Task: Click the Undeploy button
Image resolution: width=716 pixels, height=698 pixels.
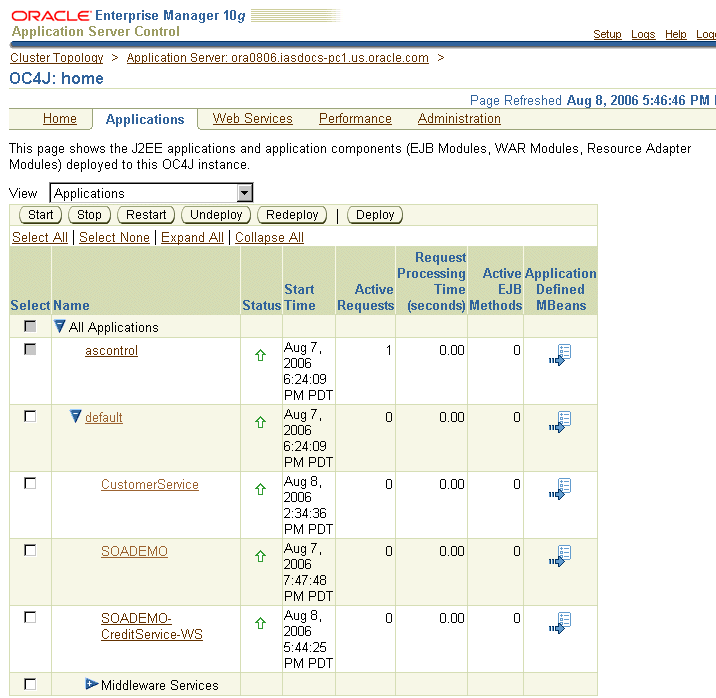Action: [216, 215]
